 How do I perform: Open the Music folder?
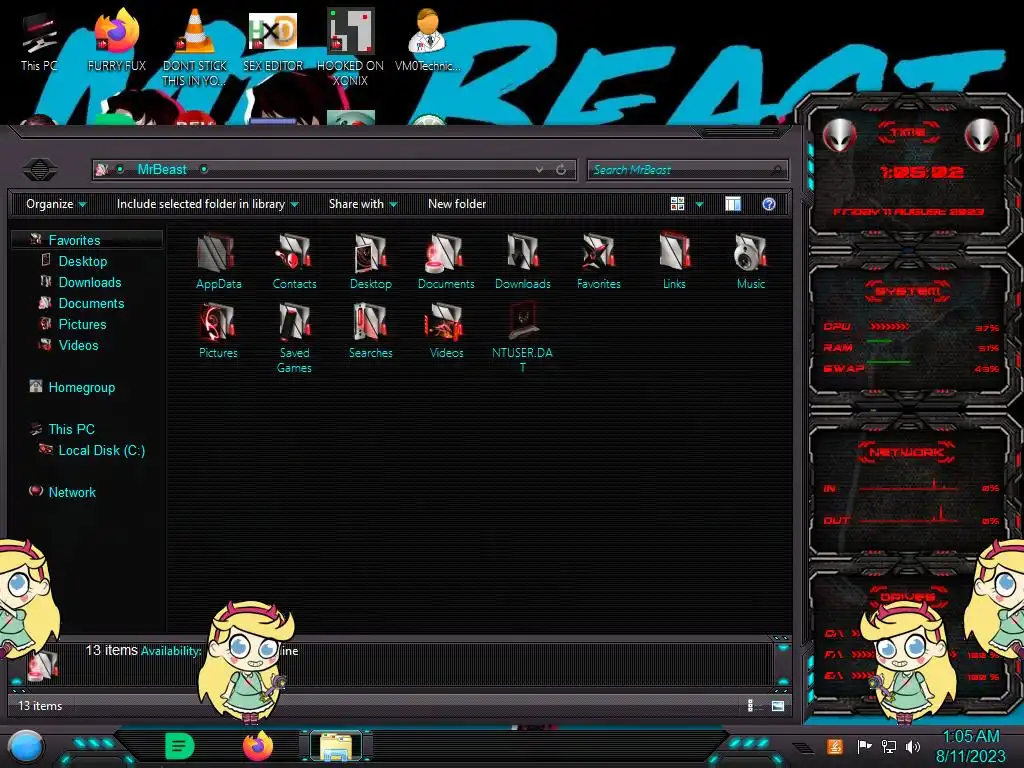click(750, 263)
